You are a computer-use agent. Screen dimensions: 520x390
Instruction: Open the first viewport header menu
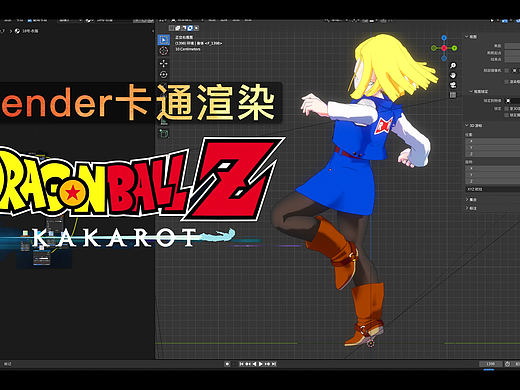click(x=212, y=21)
